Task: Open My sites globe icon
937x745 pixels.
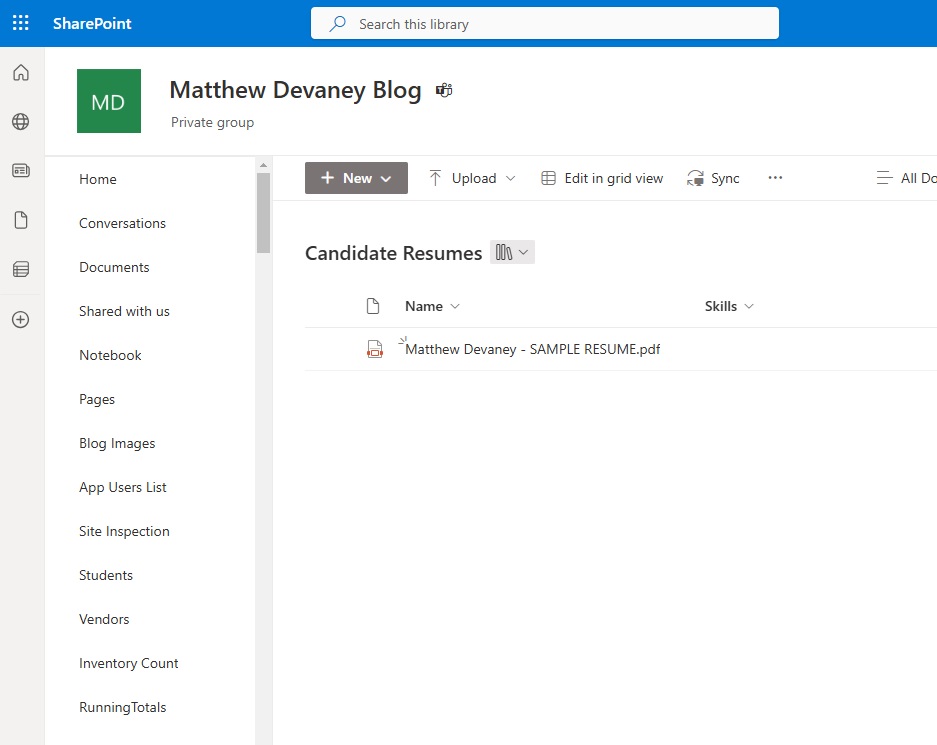Action: click(21, 122)
